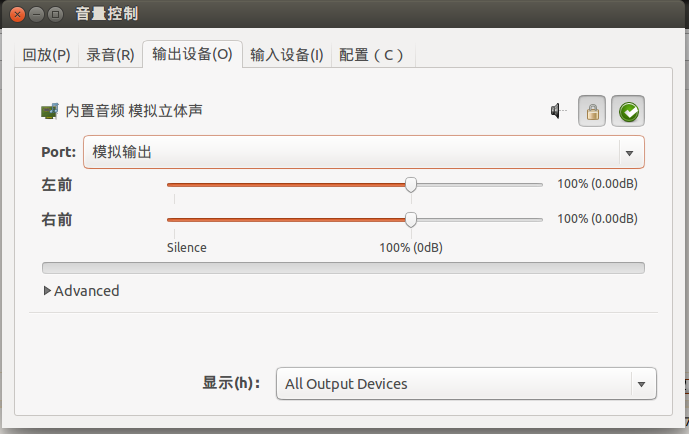Click the sound card icon beside 内置音频
689x434 pixels.
50,111
